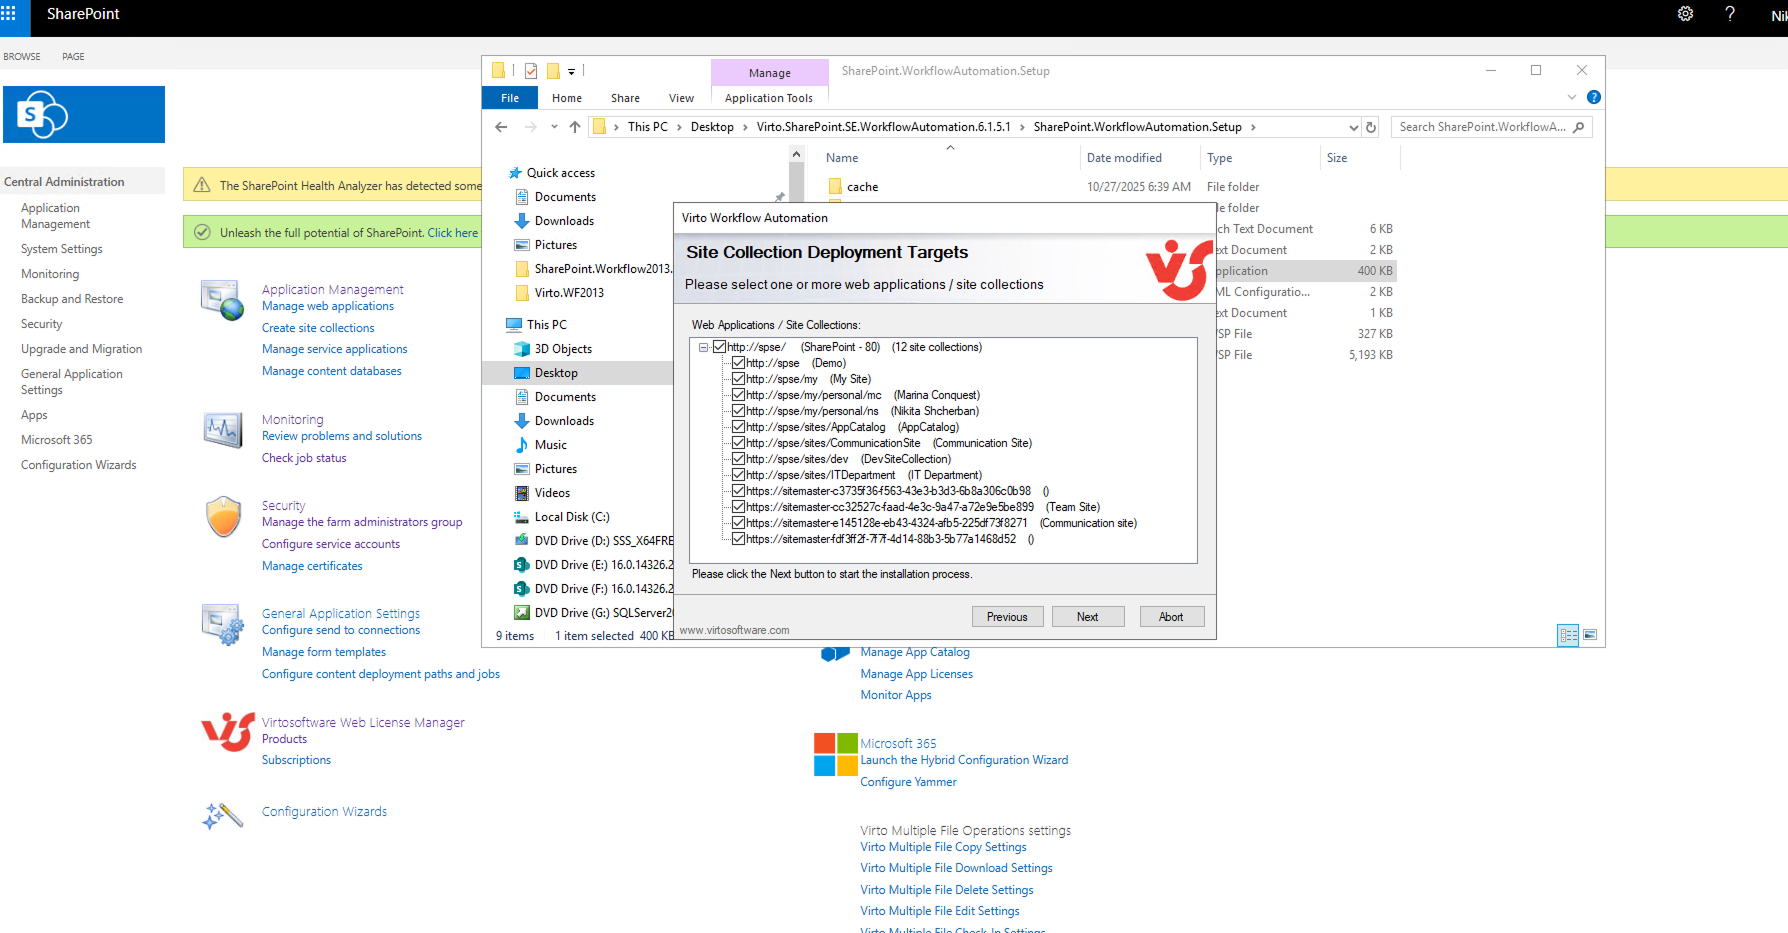Open the Quick Access Toolbar customize dropdown
The image size is (1788, 933).
572,70
